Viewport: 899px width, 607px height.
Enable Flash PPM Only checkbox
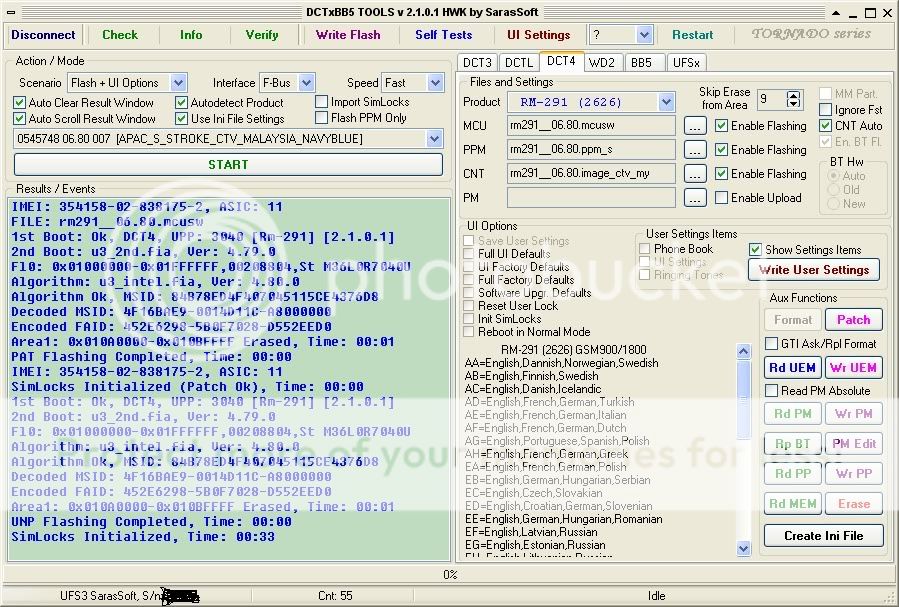(322, 118)
